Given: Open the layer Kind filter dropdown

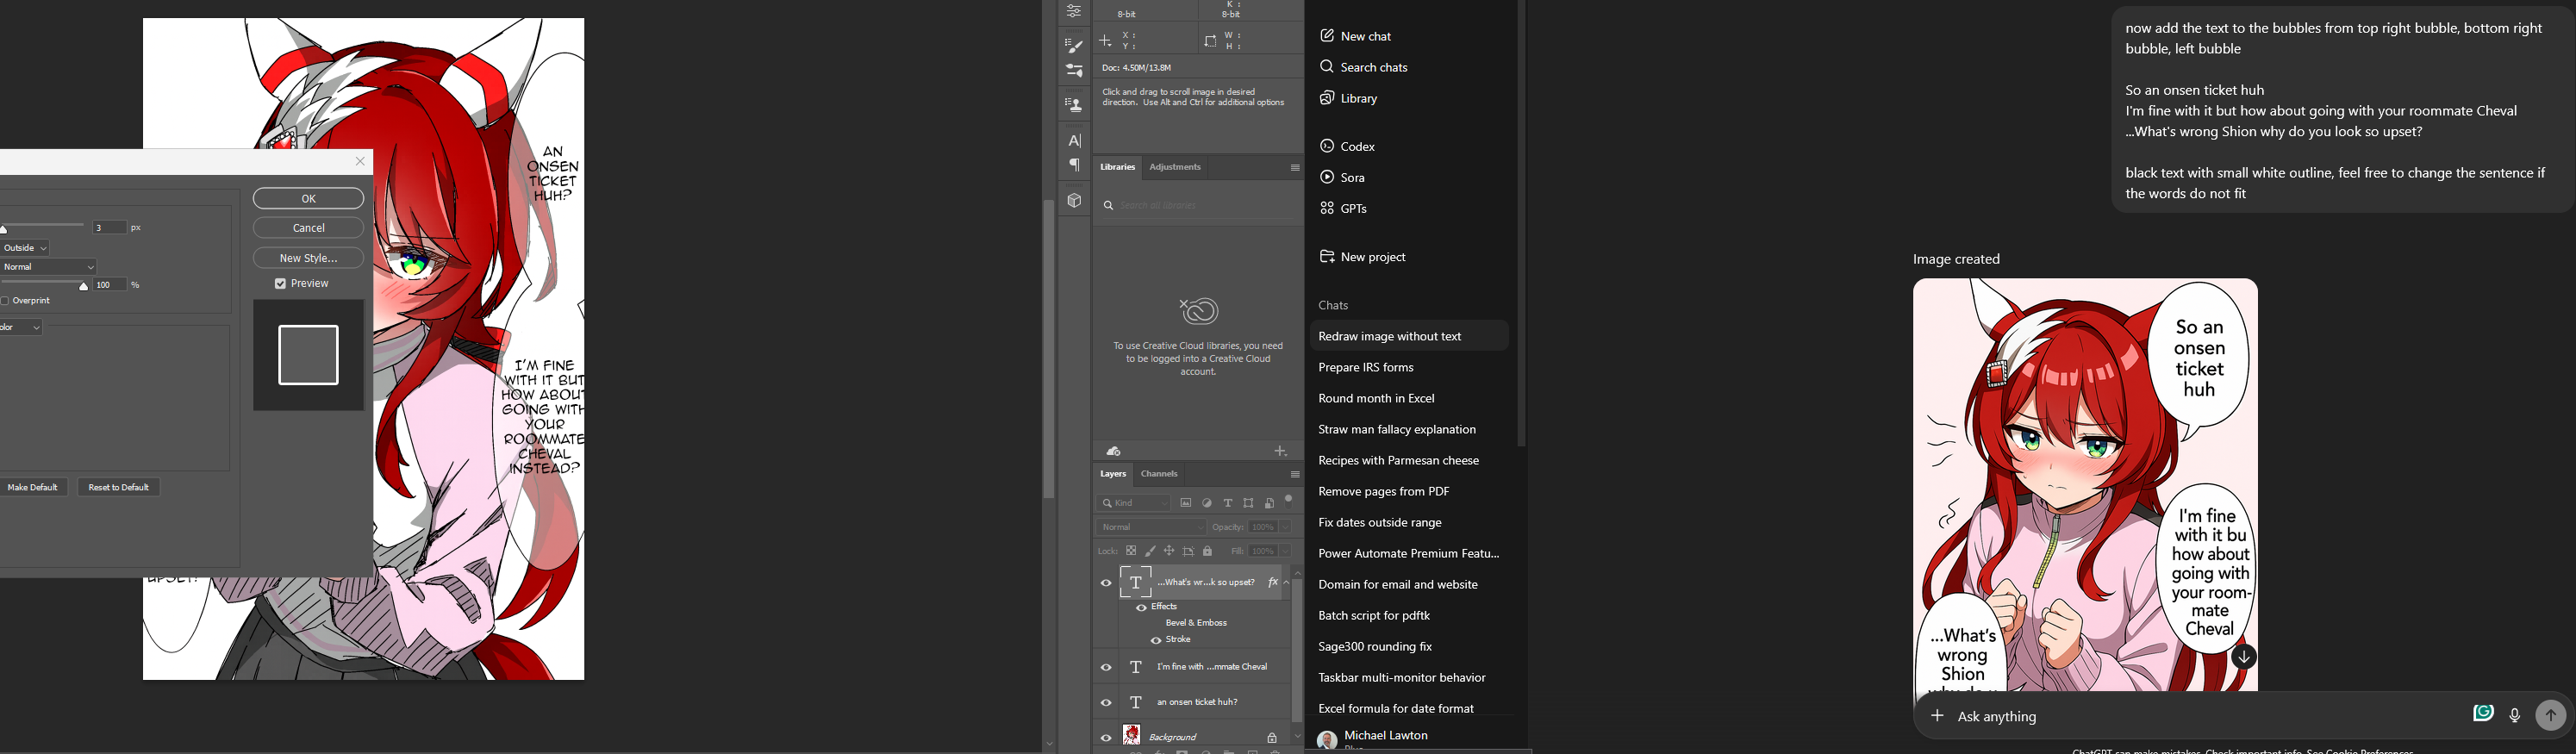Looking at the screenshot, I should (x=1134, y=503).
